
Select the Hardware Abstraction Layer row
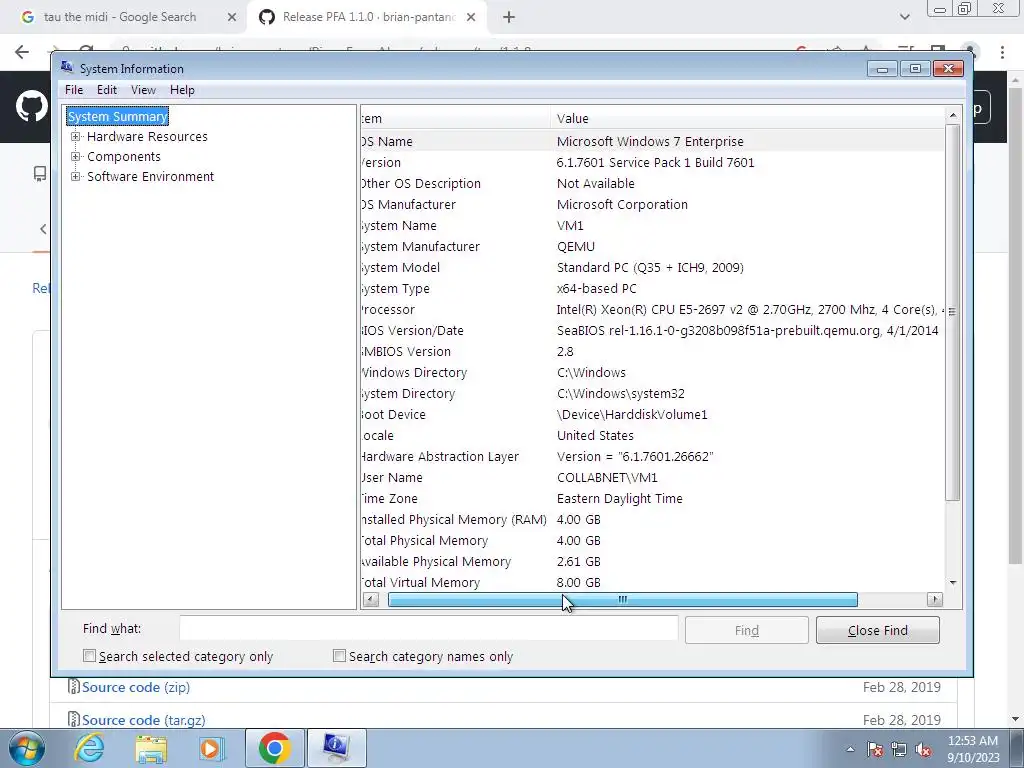coord(652,456)
